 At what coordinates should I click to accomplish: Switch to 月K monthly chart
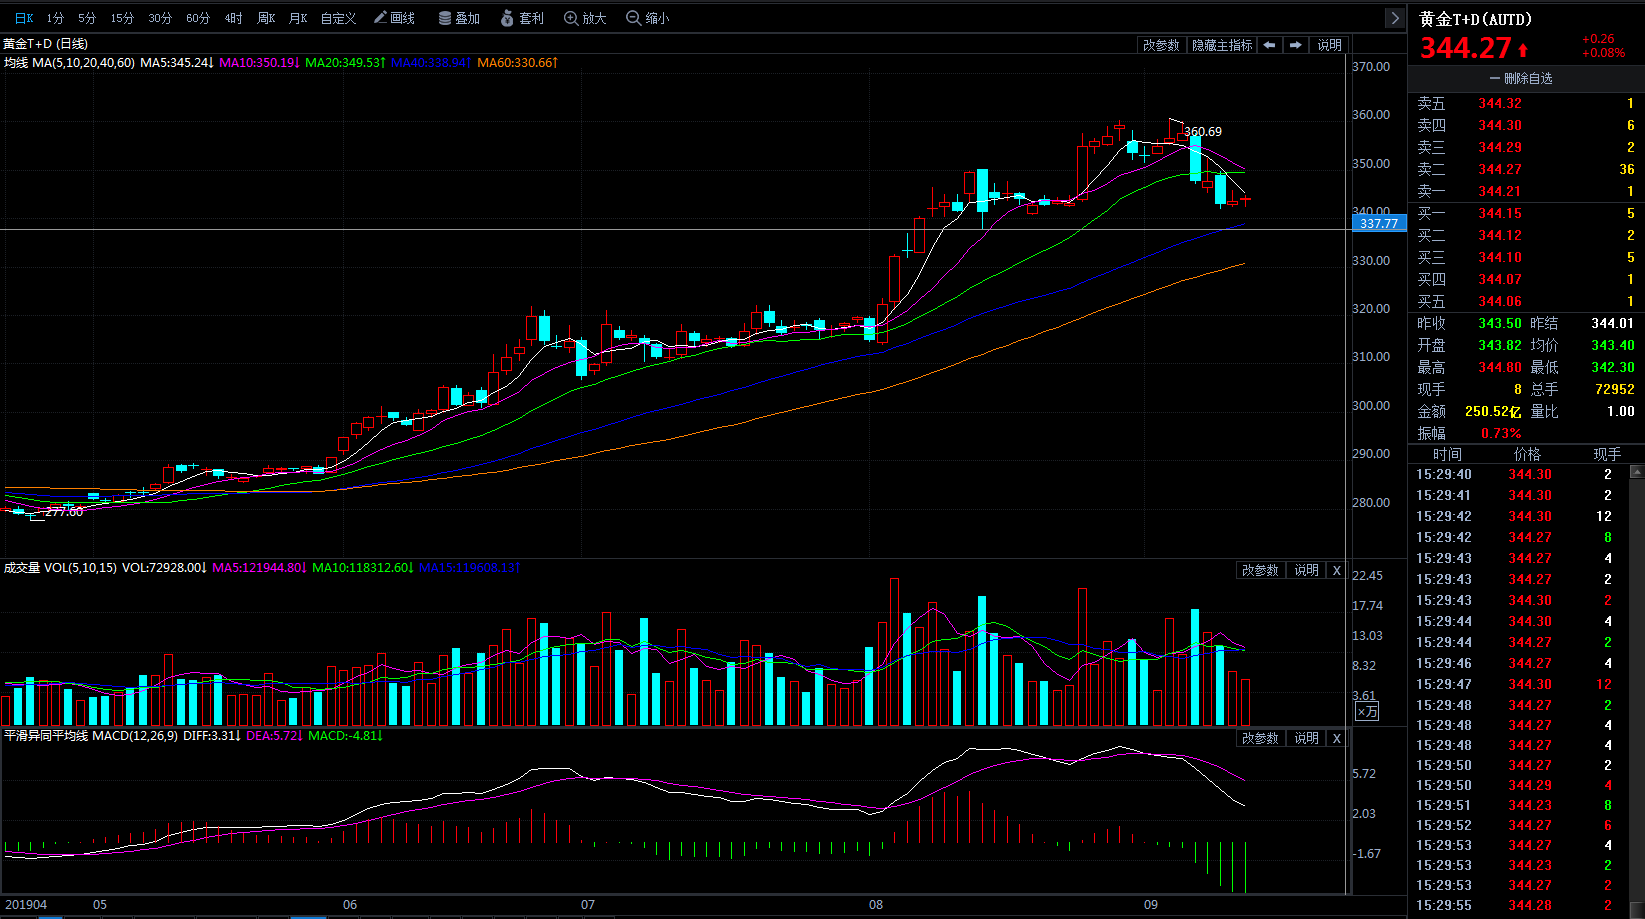point(297,18)
